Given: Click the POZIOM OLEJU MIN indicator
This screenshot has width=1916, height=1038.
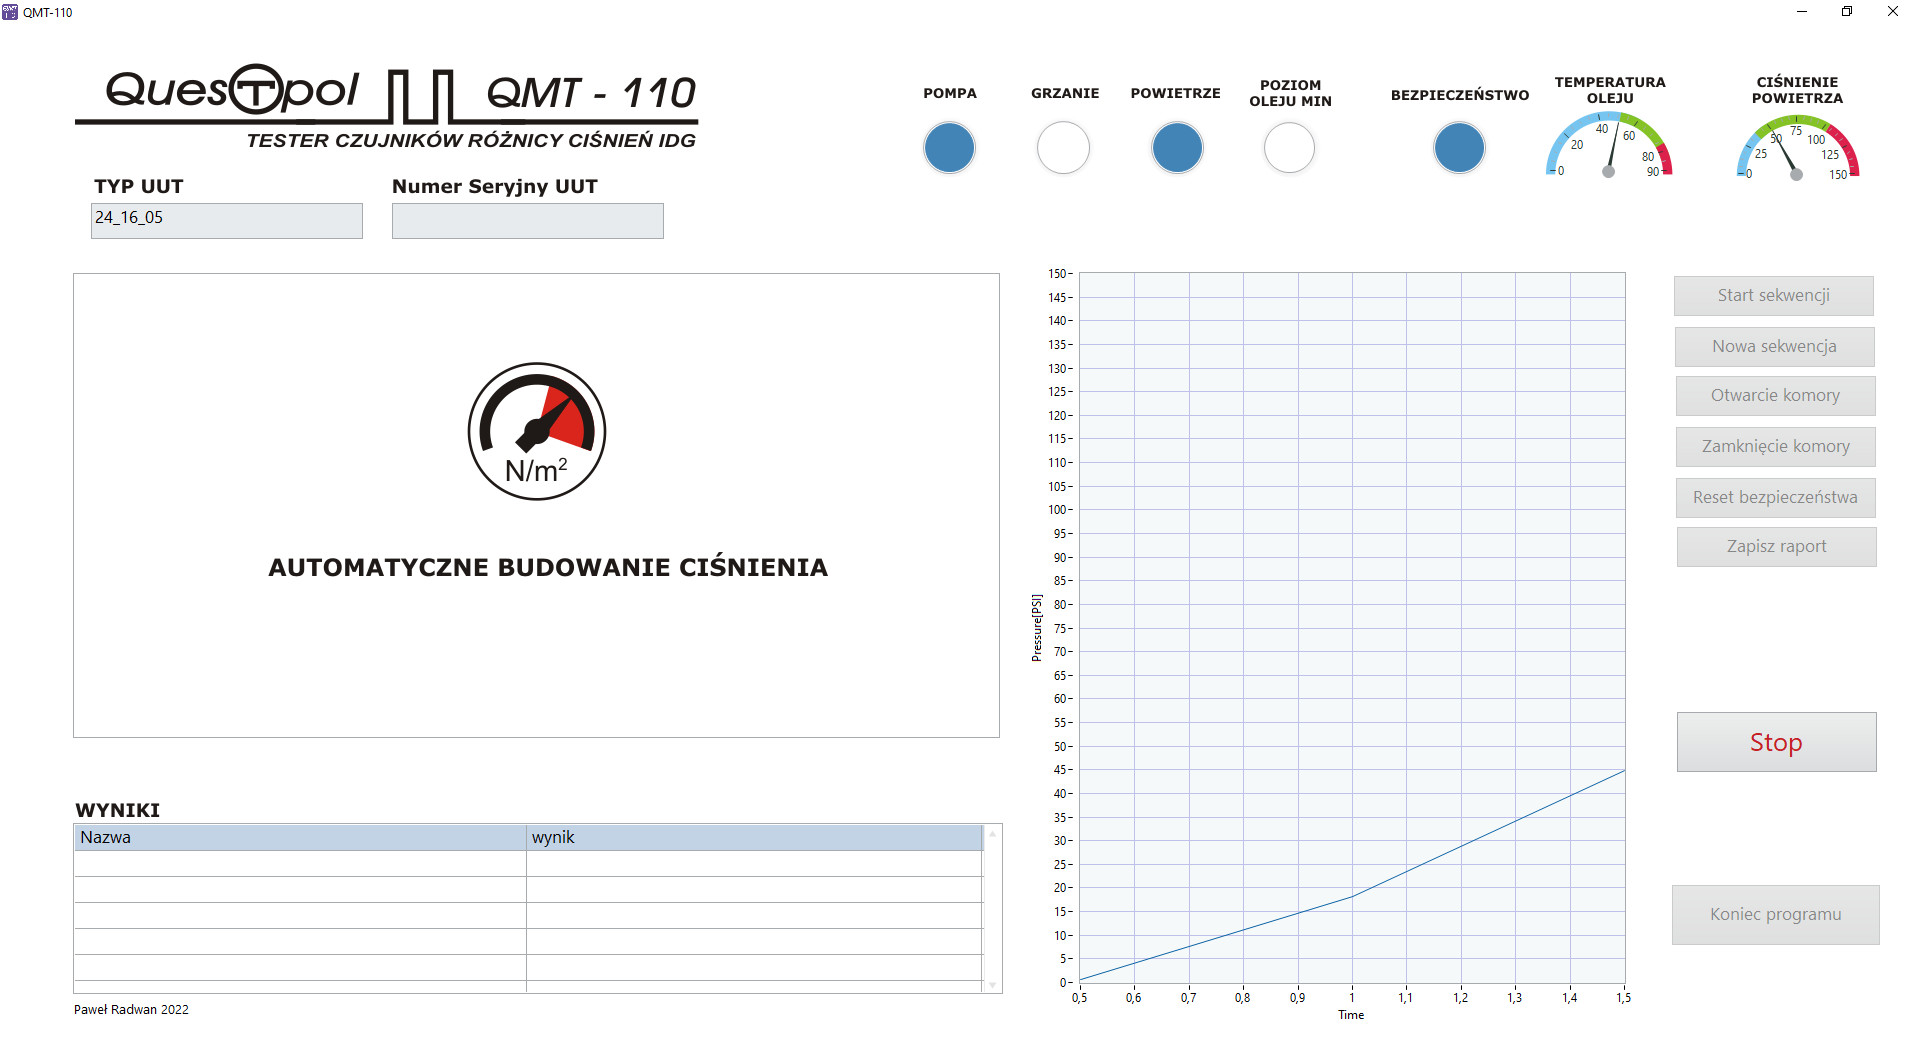Looking at the screenshot, I should (1289, 148).
